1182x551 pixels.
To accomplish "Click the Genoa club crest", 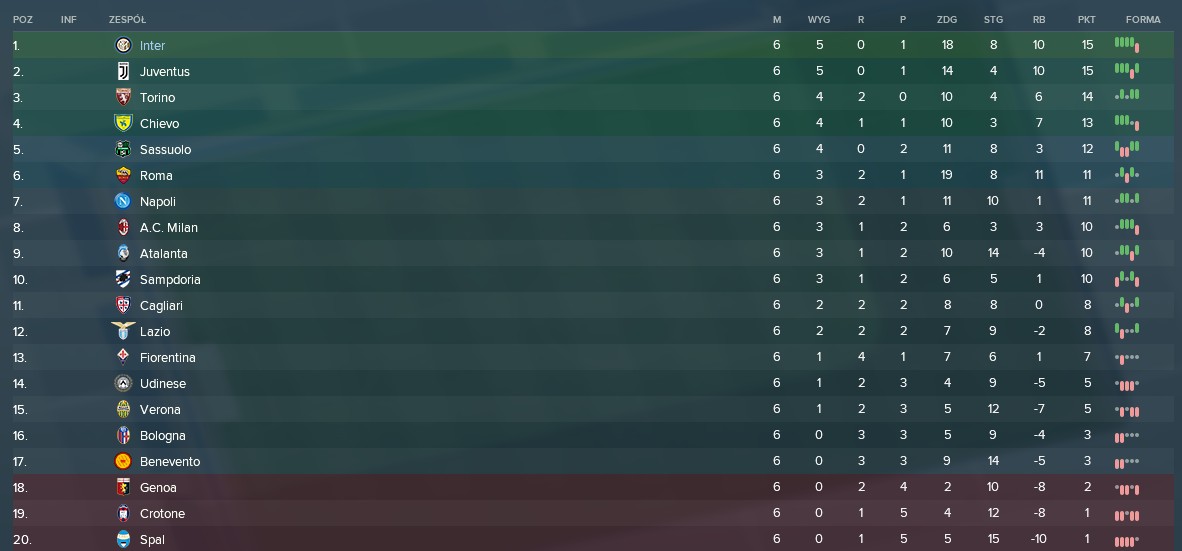I will click(123, 488).
